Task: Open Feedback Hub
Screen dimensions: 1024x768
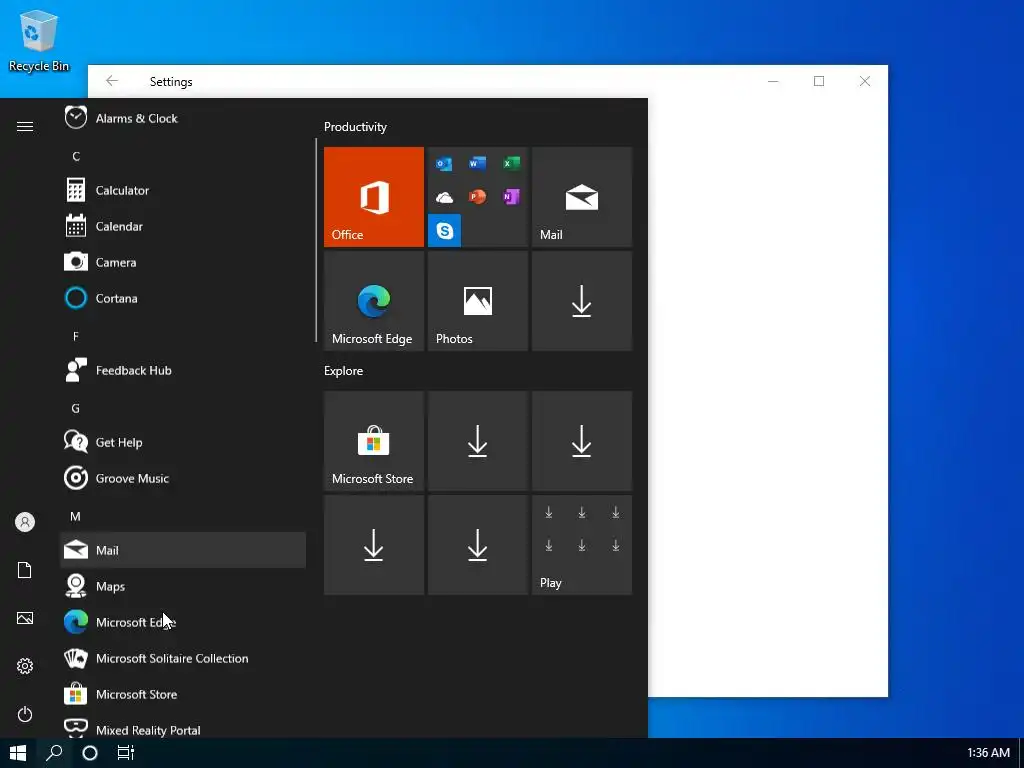Action: click(x=183, y=370)
